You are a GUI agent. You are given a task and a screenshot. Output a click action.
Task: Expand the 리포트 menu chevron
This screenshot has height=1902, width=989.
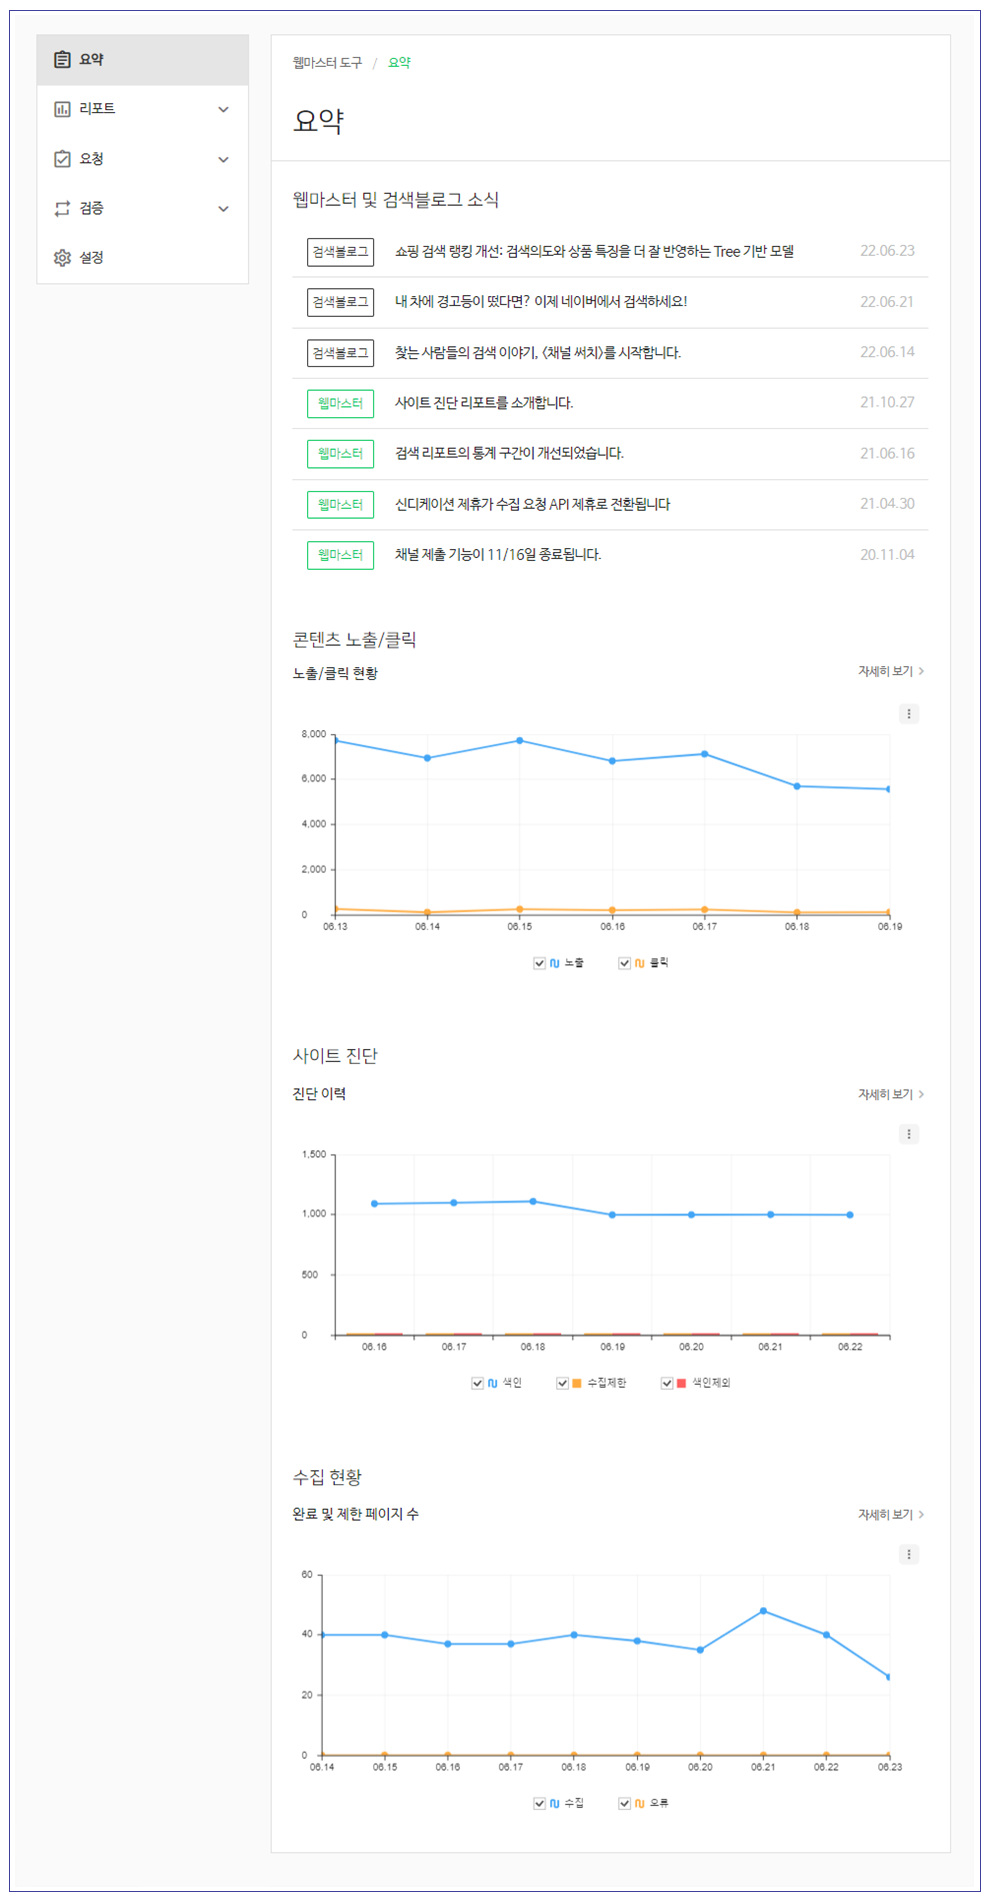click(x=224, y=109)
